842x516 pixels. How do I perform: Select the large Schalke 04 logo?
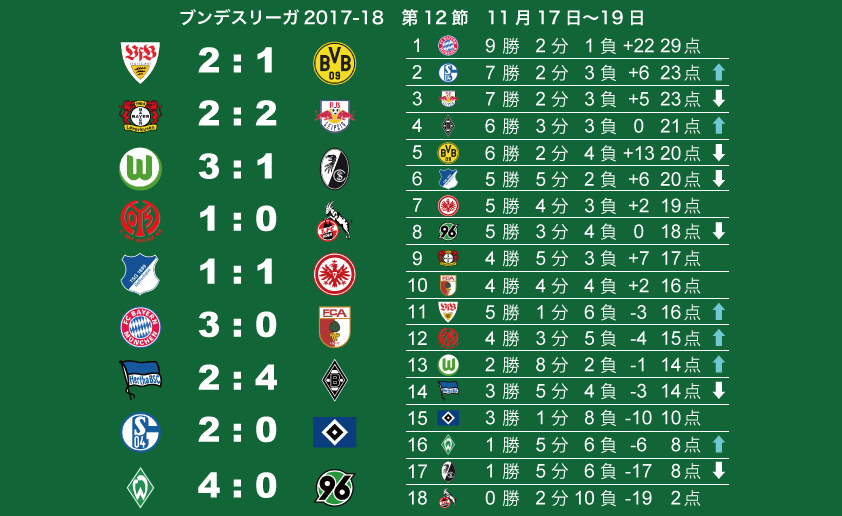tap(140, 432)
